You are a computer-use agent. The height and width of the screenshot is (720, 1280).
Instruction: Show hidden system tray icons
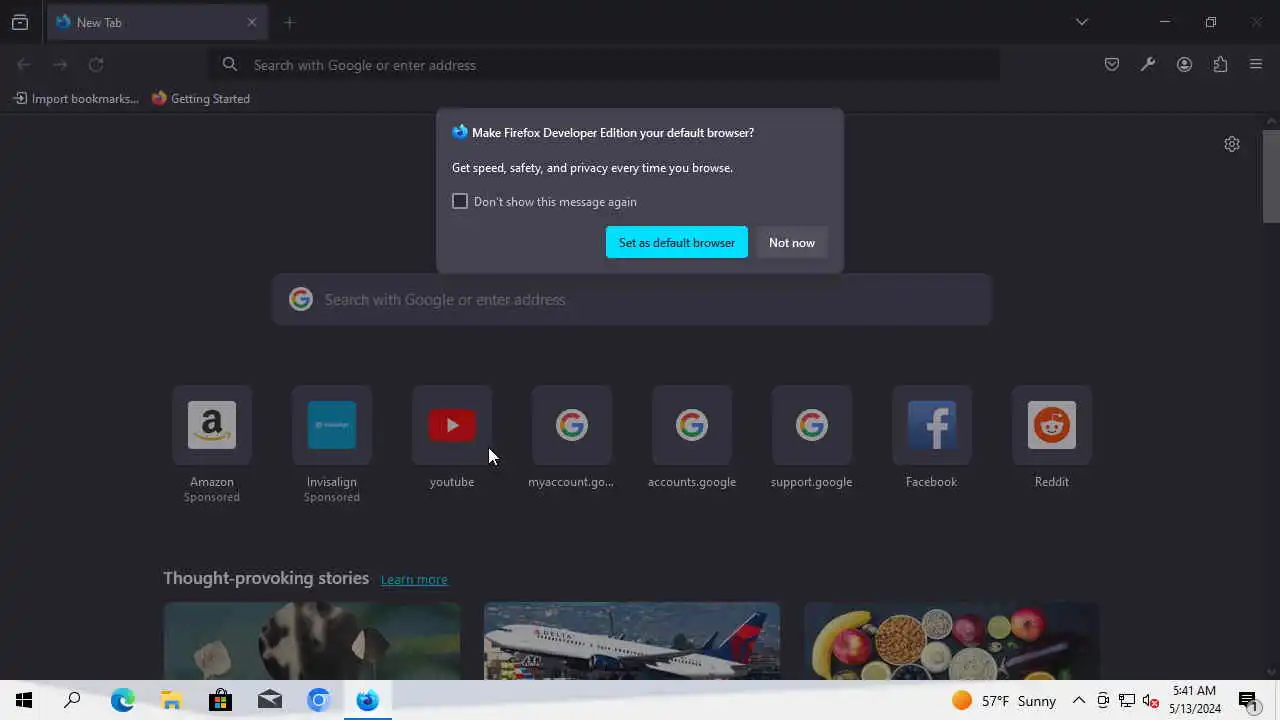pyautogui.click(x=1079, y=700)
